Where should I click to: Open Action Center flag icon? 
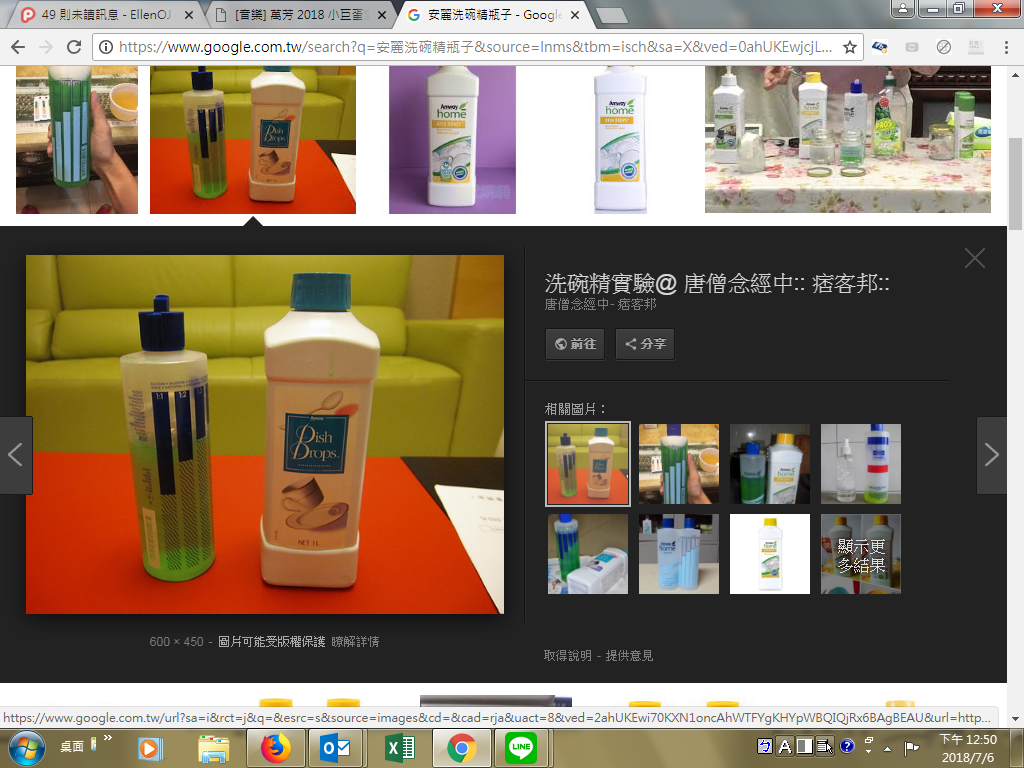[x=912, y=748]
